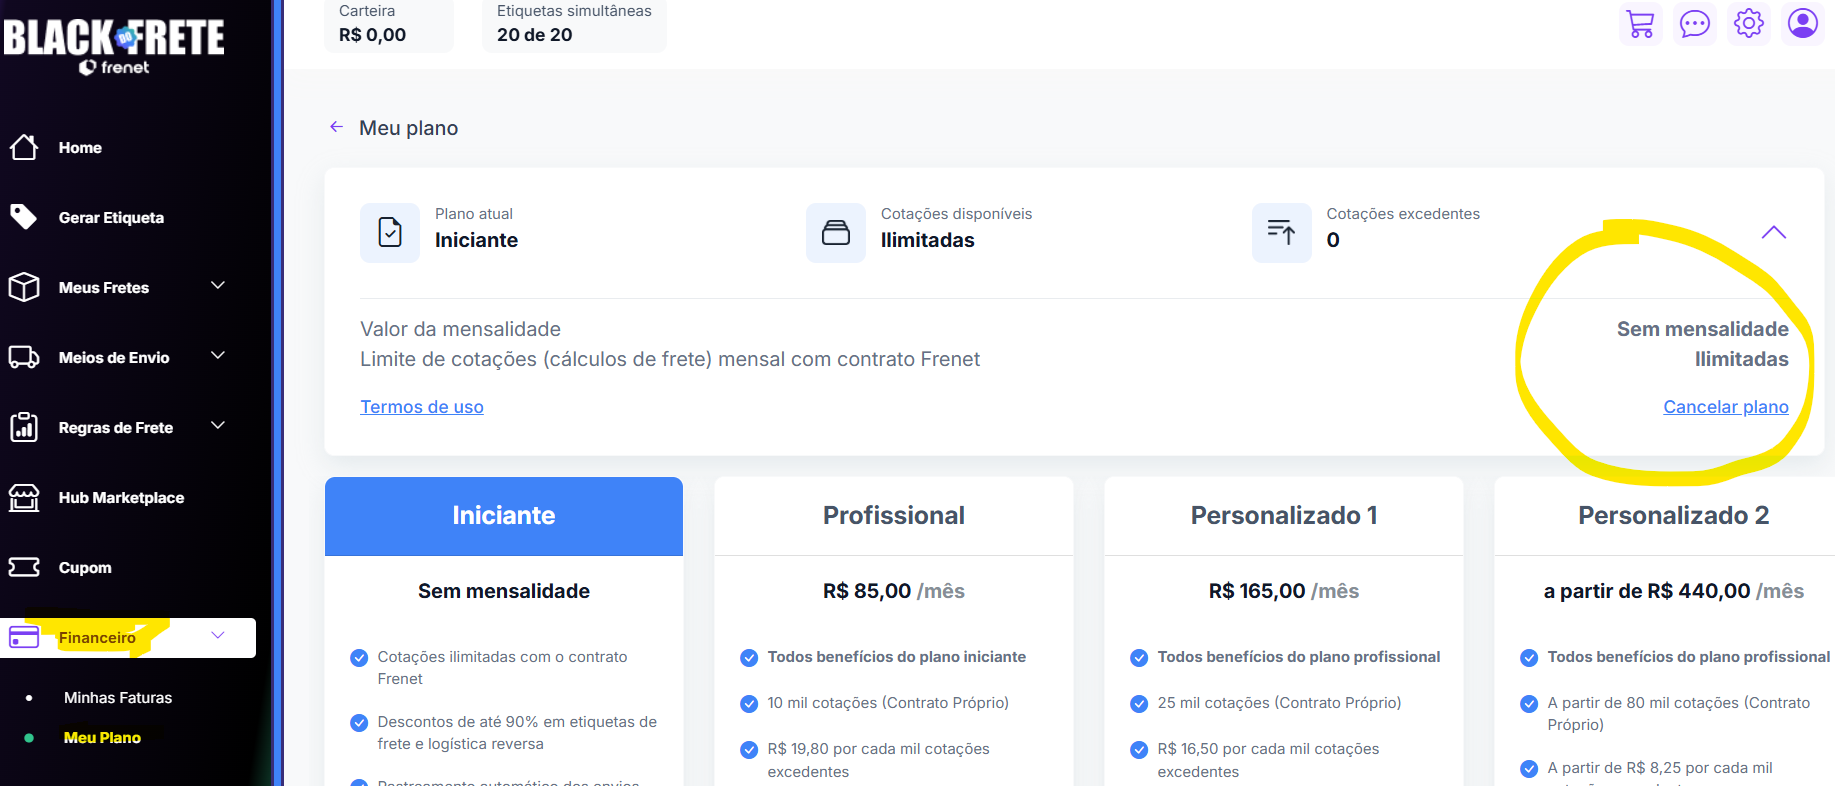Screen dimensions: 1835x786
Task: Open the chat support icon
Action: pos(1694,24)
